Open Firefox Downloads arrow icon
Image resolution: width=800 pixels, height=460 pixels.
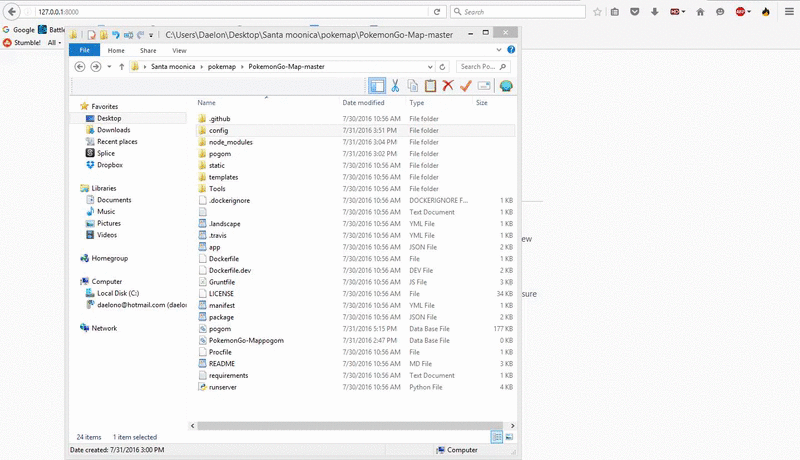tap(655, 12)
